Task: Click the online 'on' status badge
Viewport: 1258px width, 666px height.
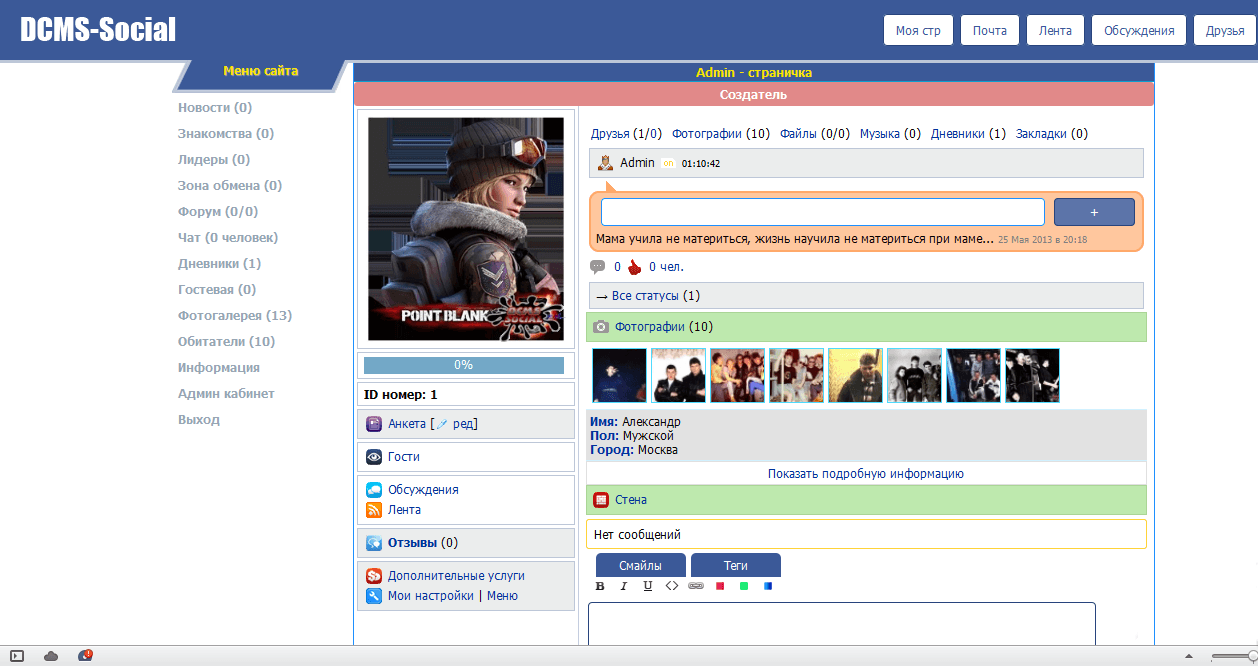Action: [x=668, y=163]
